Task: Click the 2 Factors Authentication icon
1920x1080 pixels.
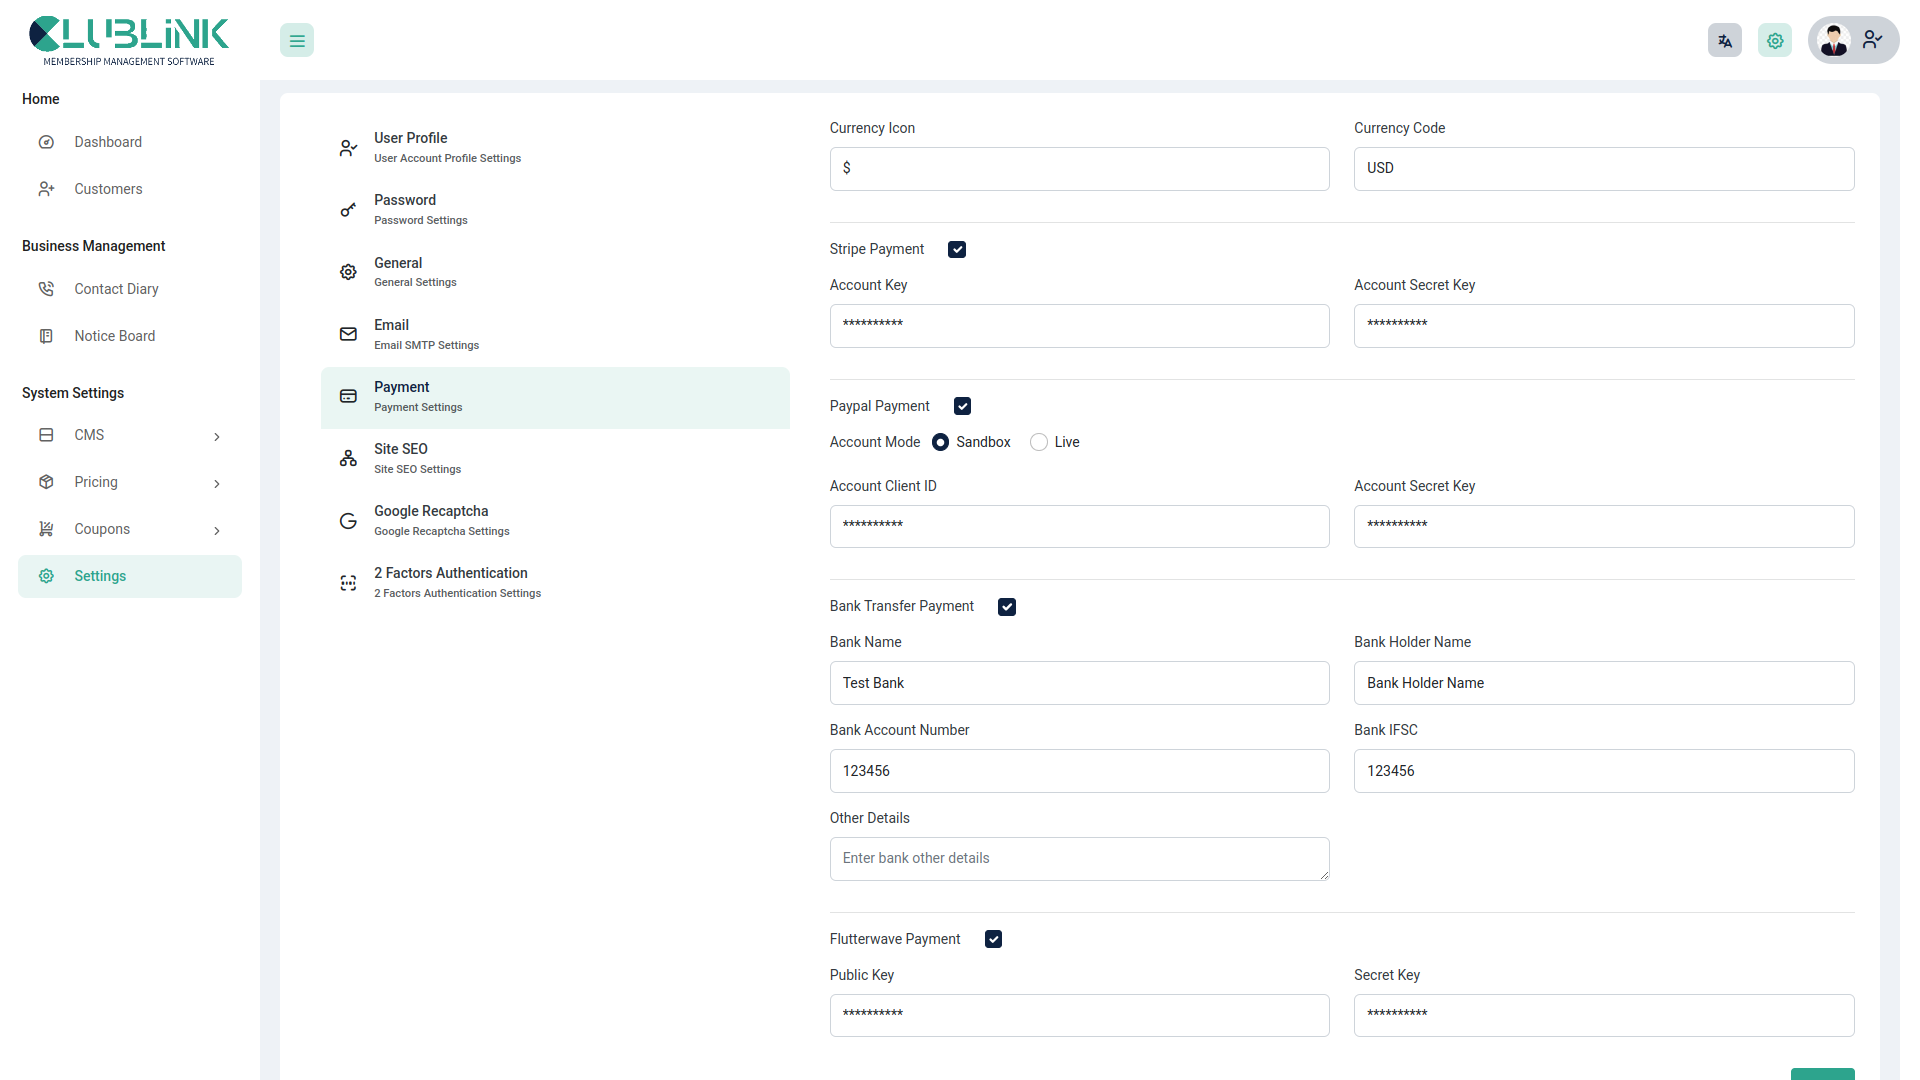Action: pos(347,582)
